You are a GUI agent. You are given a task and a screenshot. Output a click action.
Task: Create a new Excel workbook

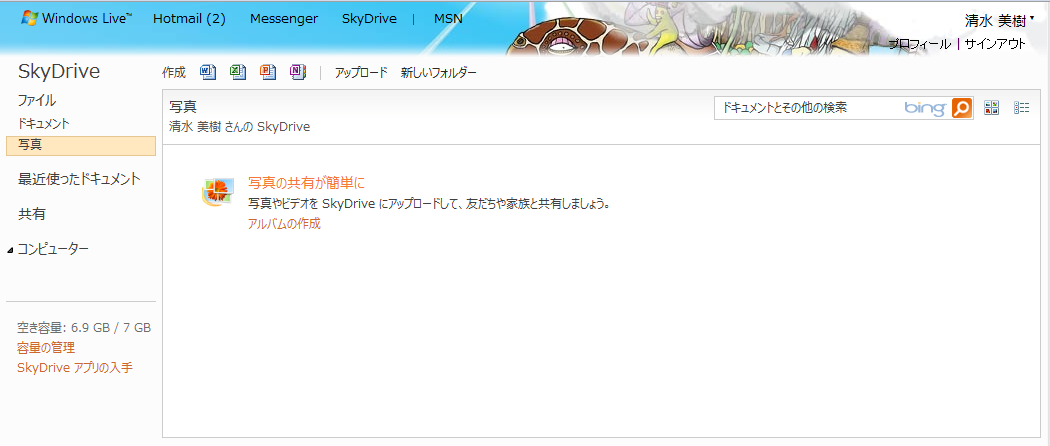238,72
